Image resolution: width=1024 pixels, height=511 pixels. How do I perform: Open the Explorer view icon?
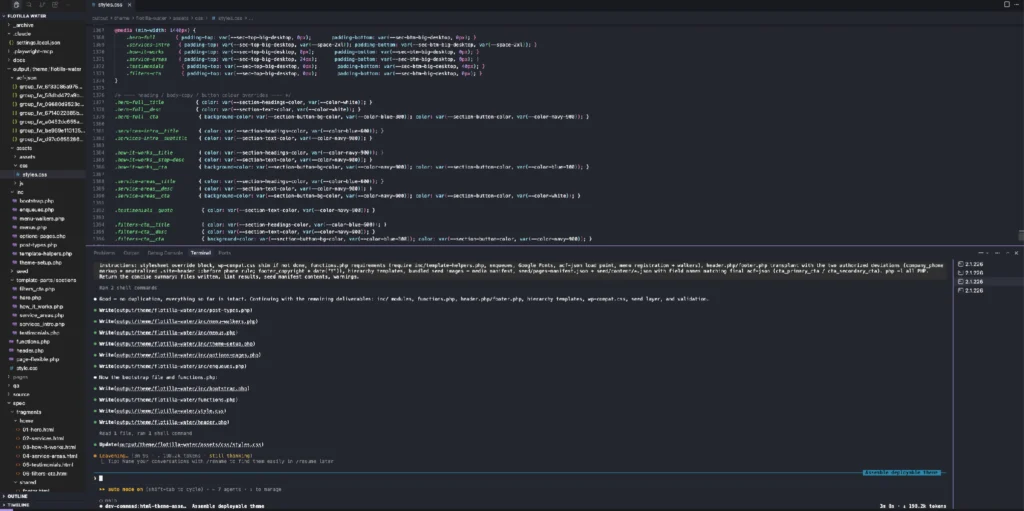tap(16, 5)
